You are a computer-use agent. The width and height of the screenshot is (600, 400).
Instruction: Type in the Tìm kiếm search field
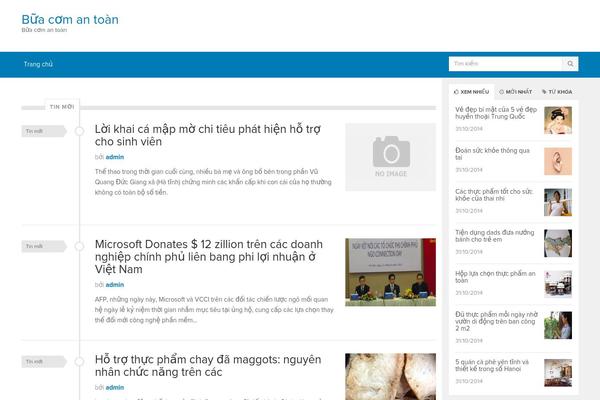tap(505, 64)
